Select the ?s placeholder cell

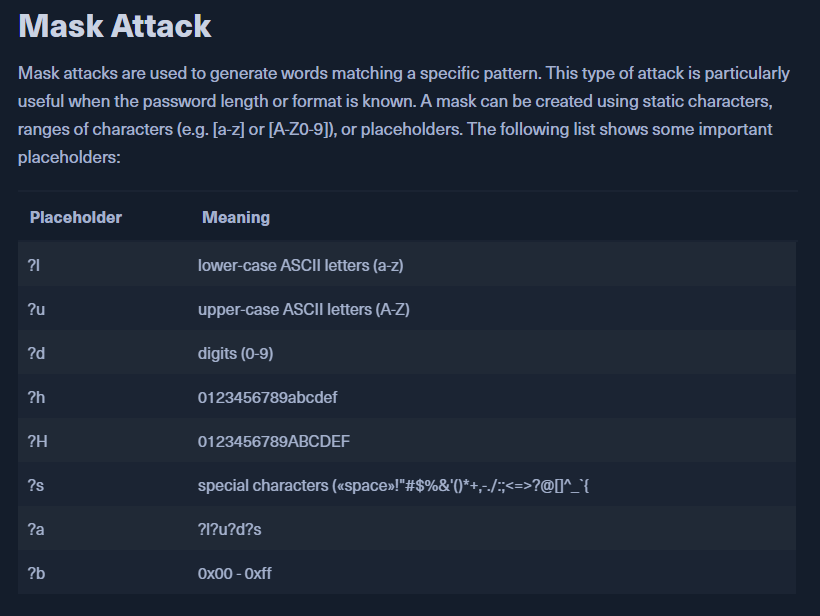(x=36, y=485)
